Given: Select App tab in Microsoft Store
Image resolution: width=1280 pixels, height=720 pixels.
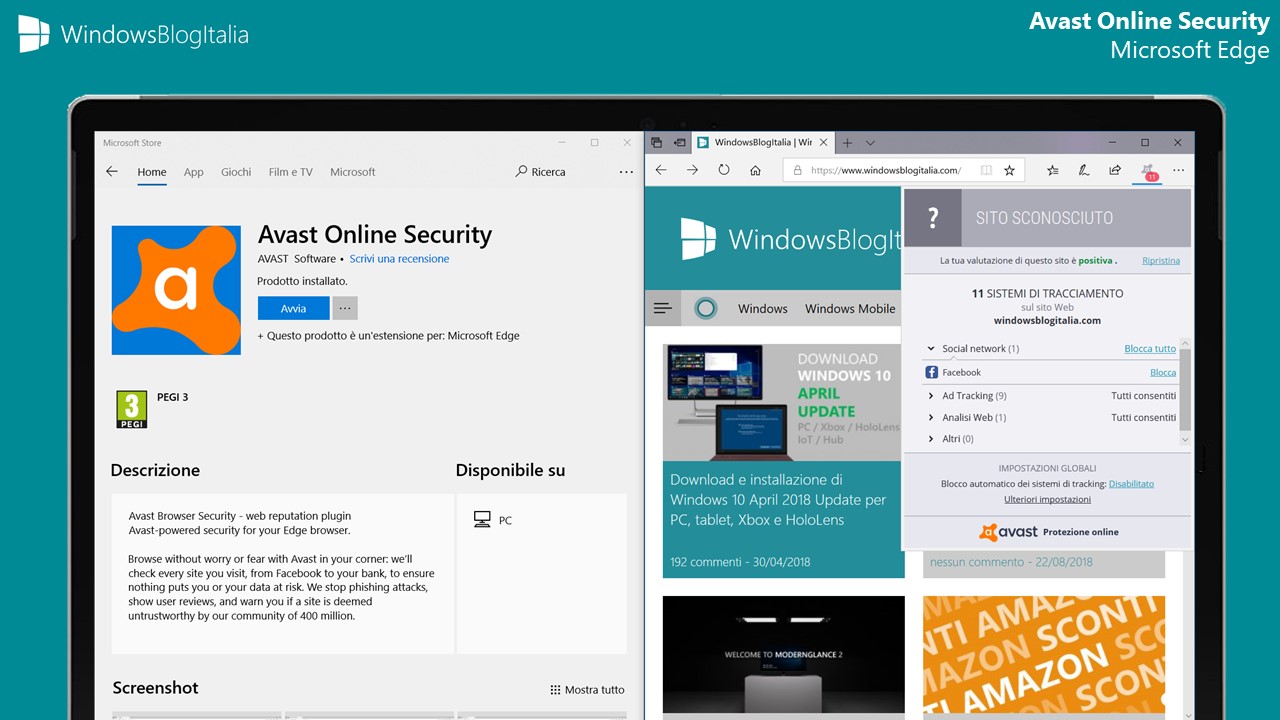Looking at the screenshot, I should pyautogui.click(x=194, y=172).
